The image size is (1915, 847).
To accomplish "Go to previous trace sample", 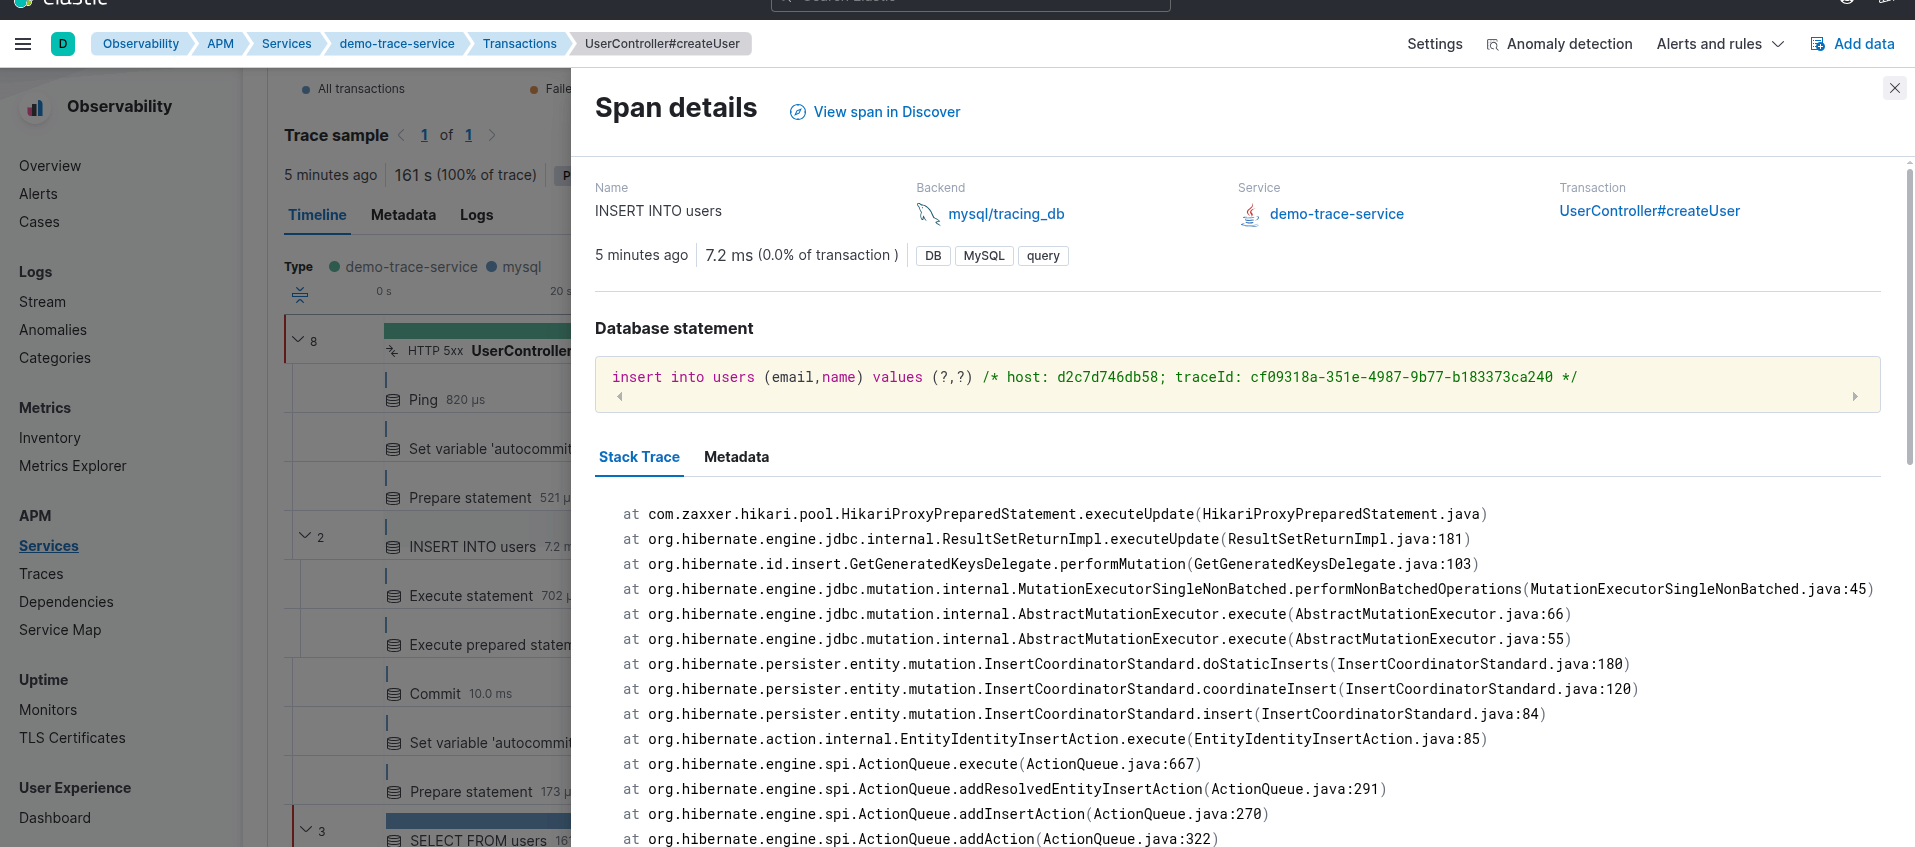I will pyautogui.click(x=402, y=135).
